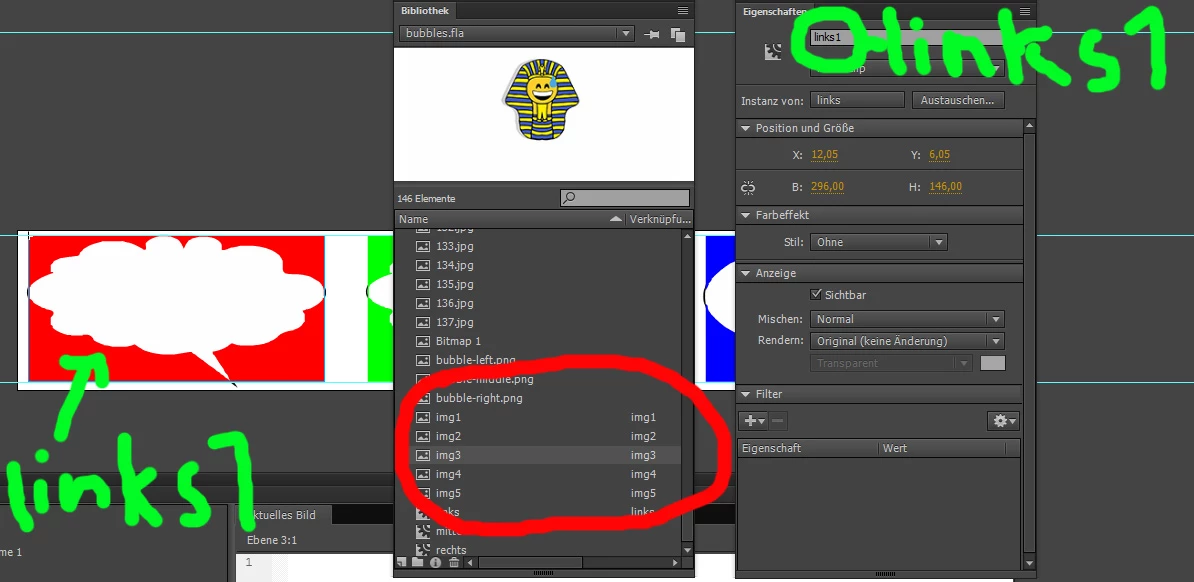This screenshot has width=1194, height=582.
Task: Click the Austauschen button
Action: (958, 100)
